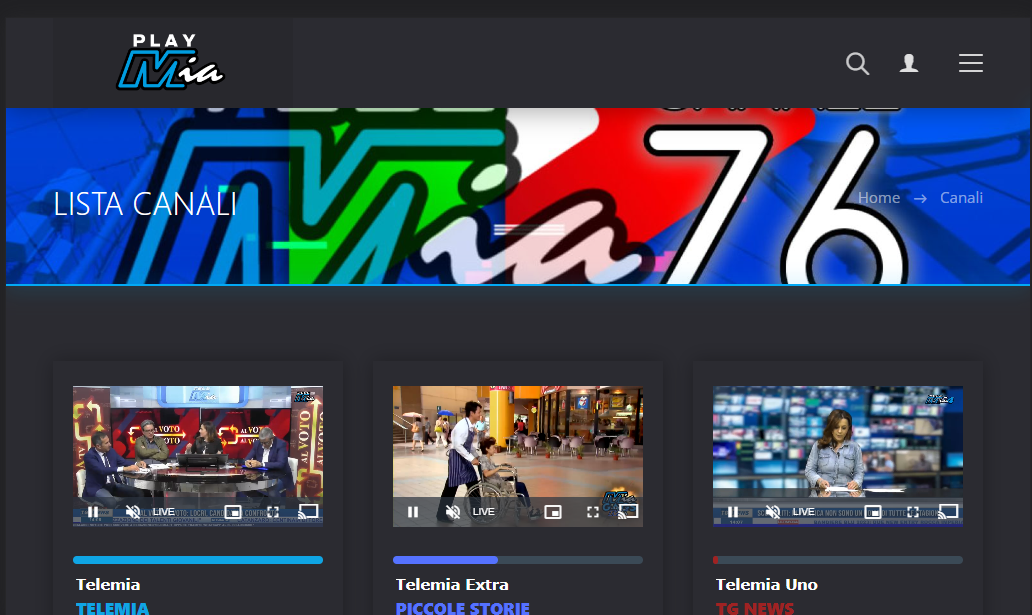Open picture-in-picture for Telemia Extra
The height and width of the screenshot is (615, 1032).
(x=553, y=512)
